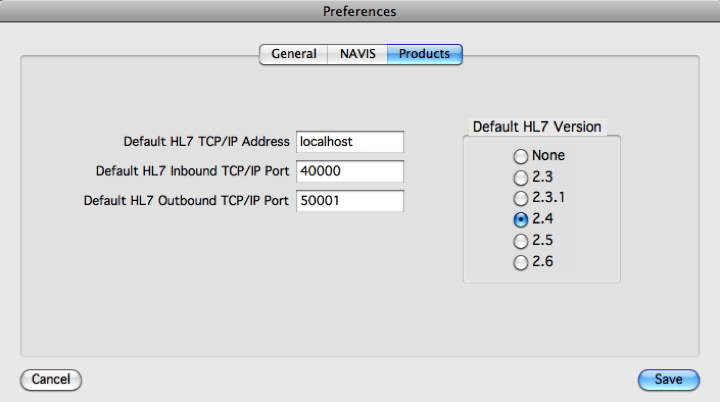Click the Default HL7 TCP/IP Address label
720x402 pixels.
click(x=206, y=142)
